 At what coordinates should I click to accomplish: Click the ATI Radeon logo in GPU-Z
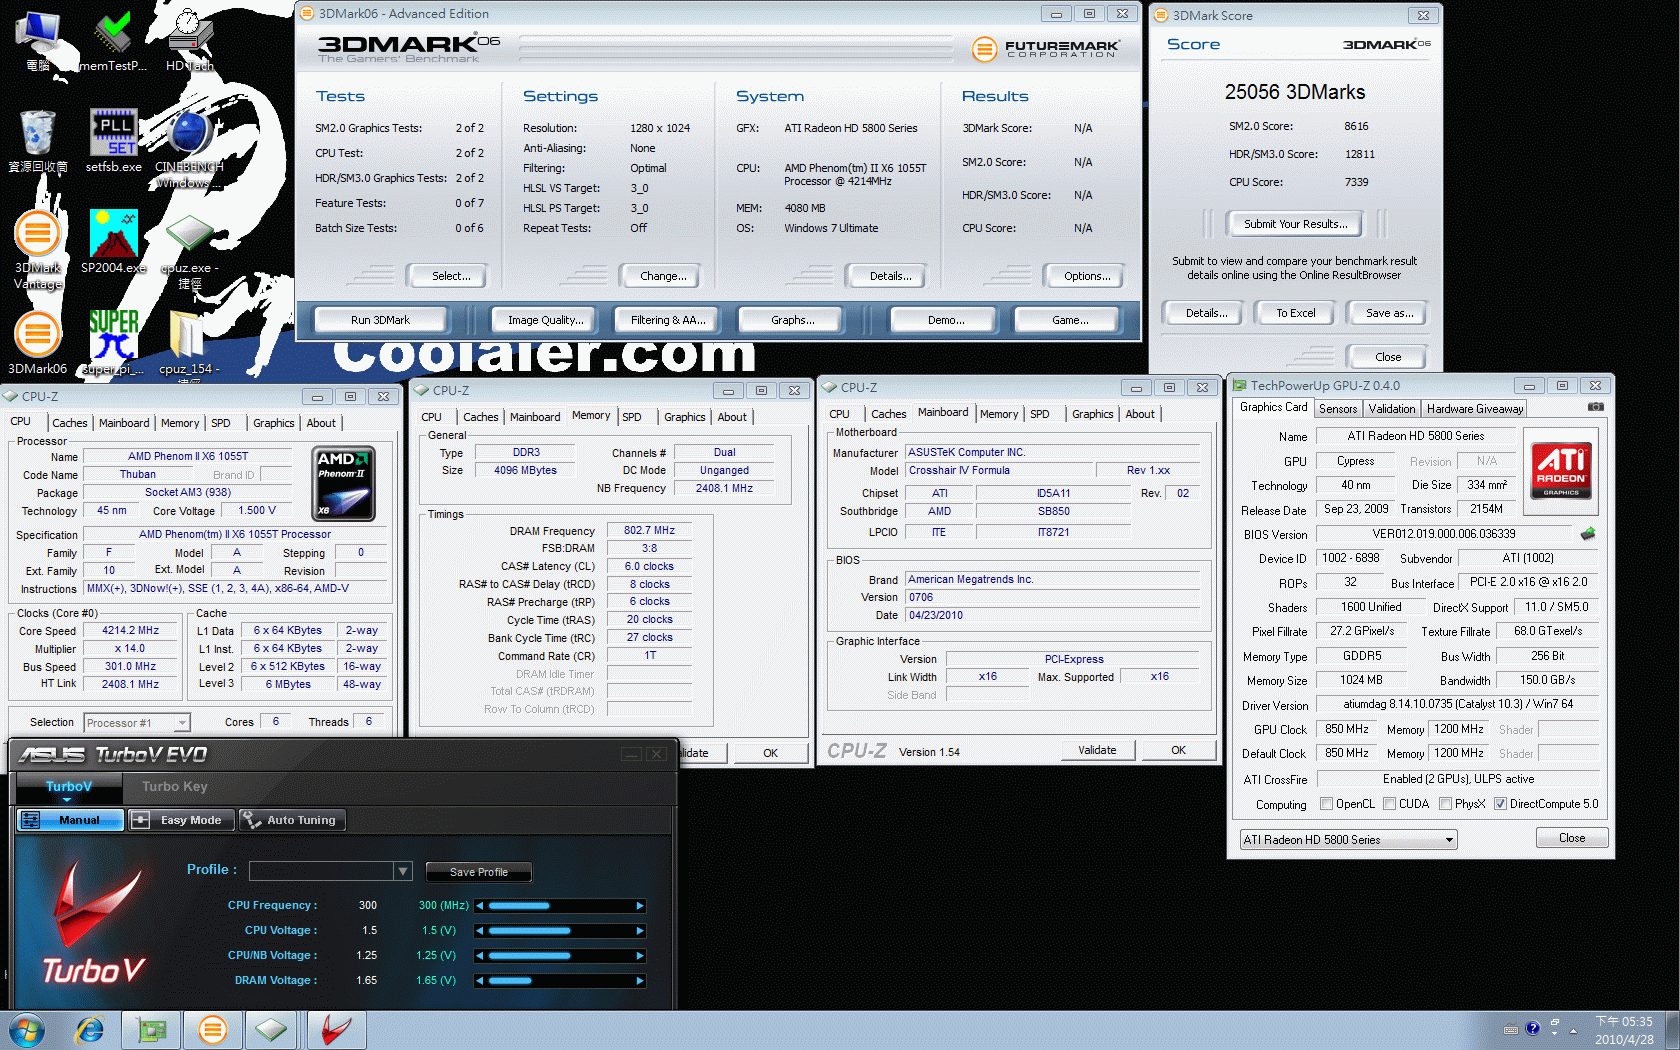pos(1561,471)
